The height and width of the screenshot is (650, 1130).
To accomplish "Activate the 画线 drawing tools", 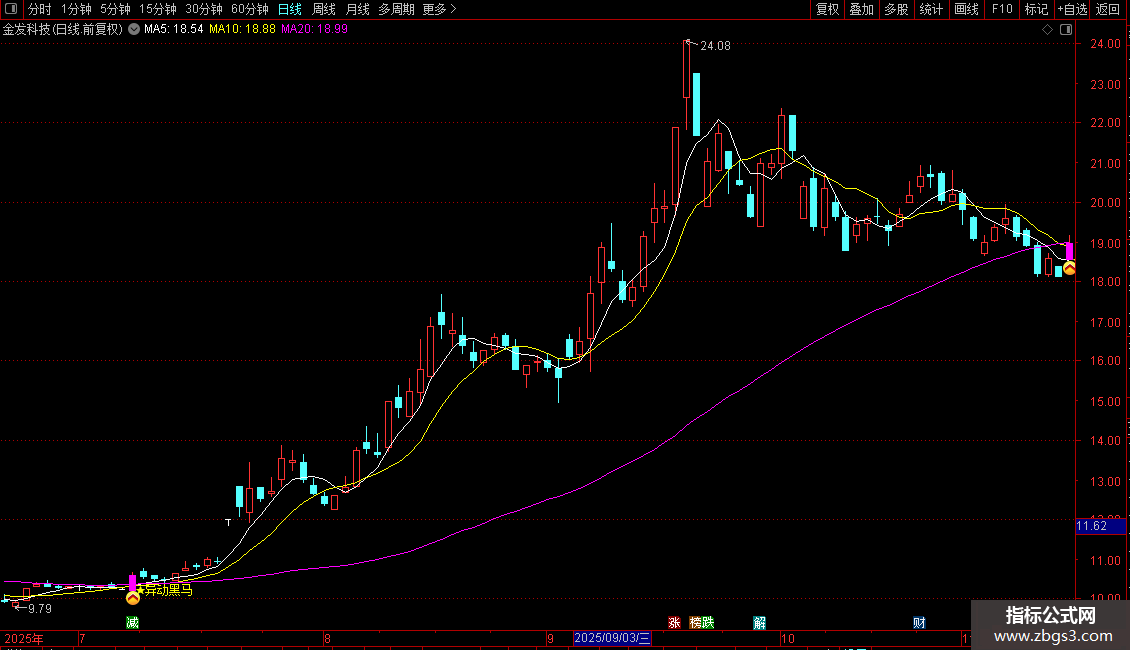I will 966,9.
